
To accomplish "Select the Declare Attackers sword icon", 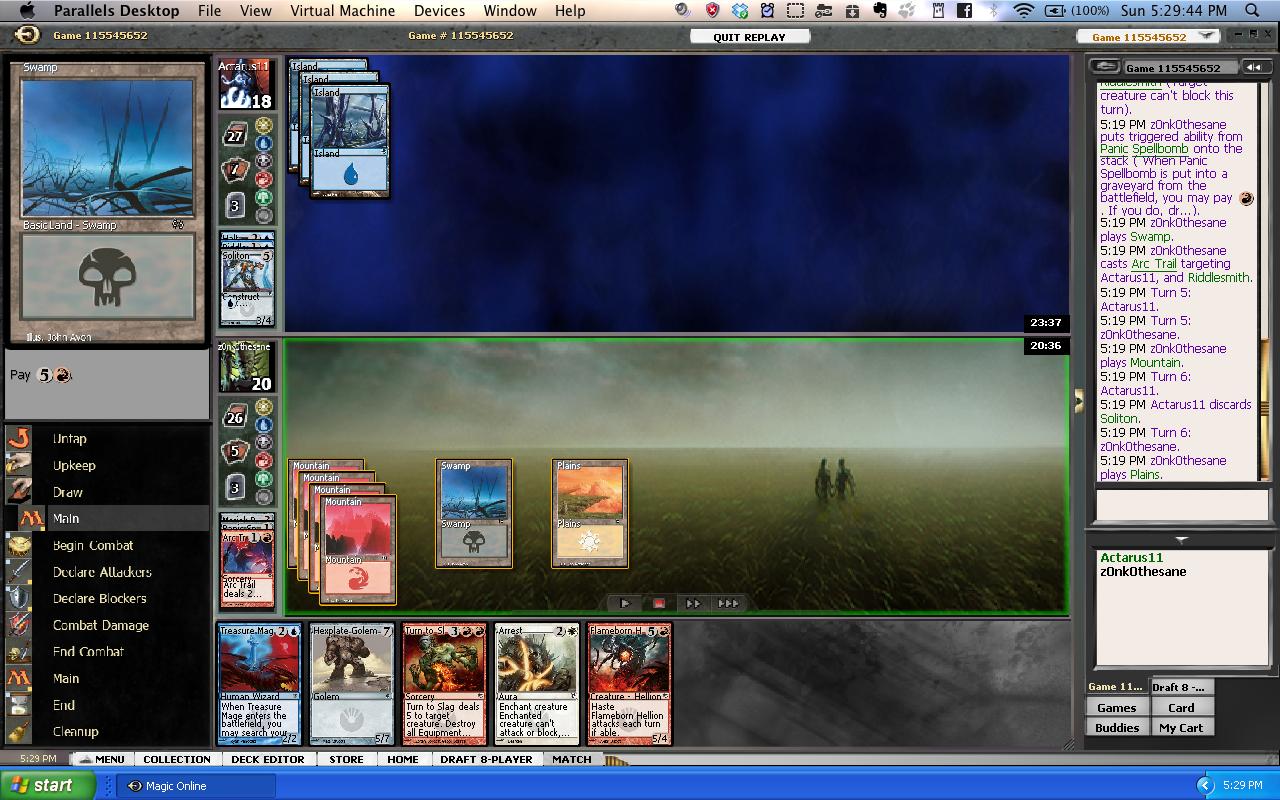I will 19,572.
